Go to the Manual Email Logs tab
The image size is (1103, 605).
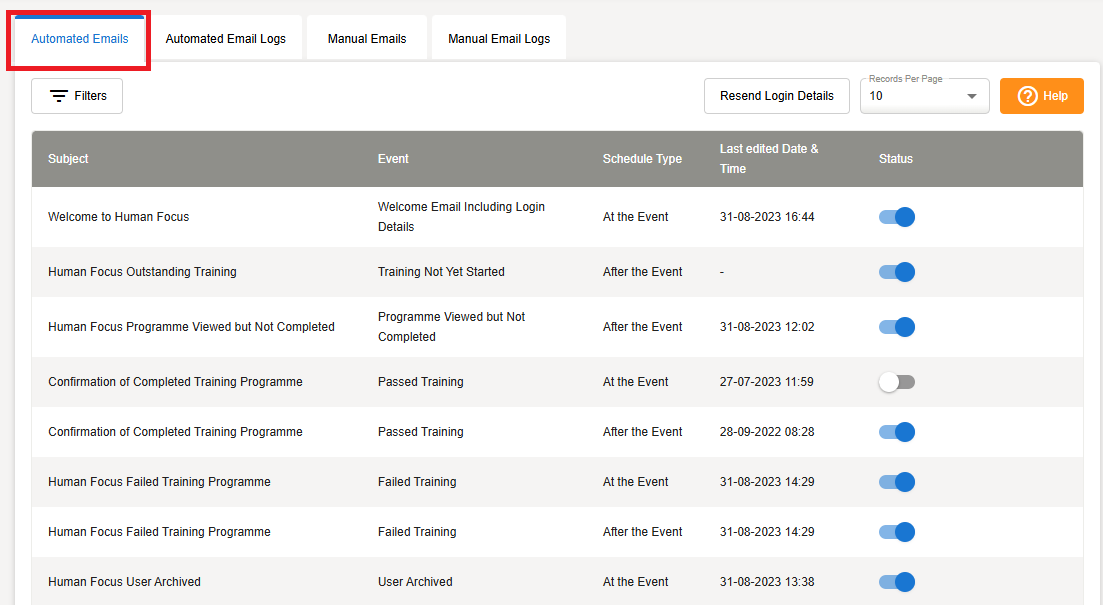499,39
